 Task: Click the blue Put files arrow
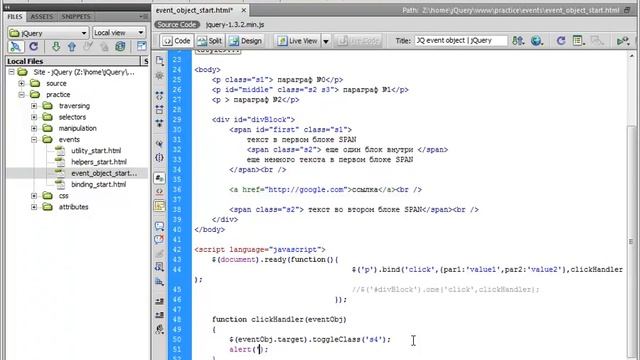coord(72,47)
